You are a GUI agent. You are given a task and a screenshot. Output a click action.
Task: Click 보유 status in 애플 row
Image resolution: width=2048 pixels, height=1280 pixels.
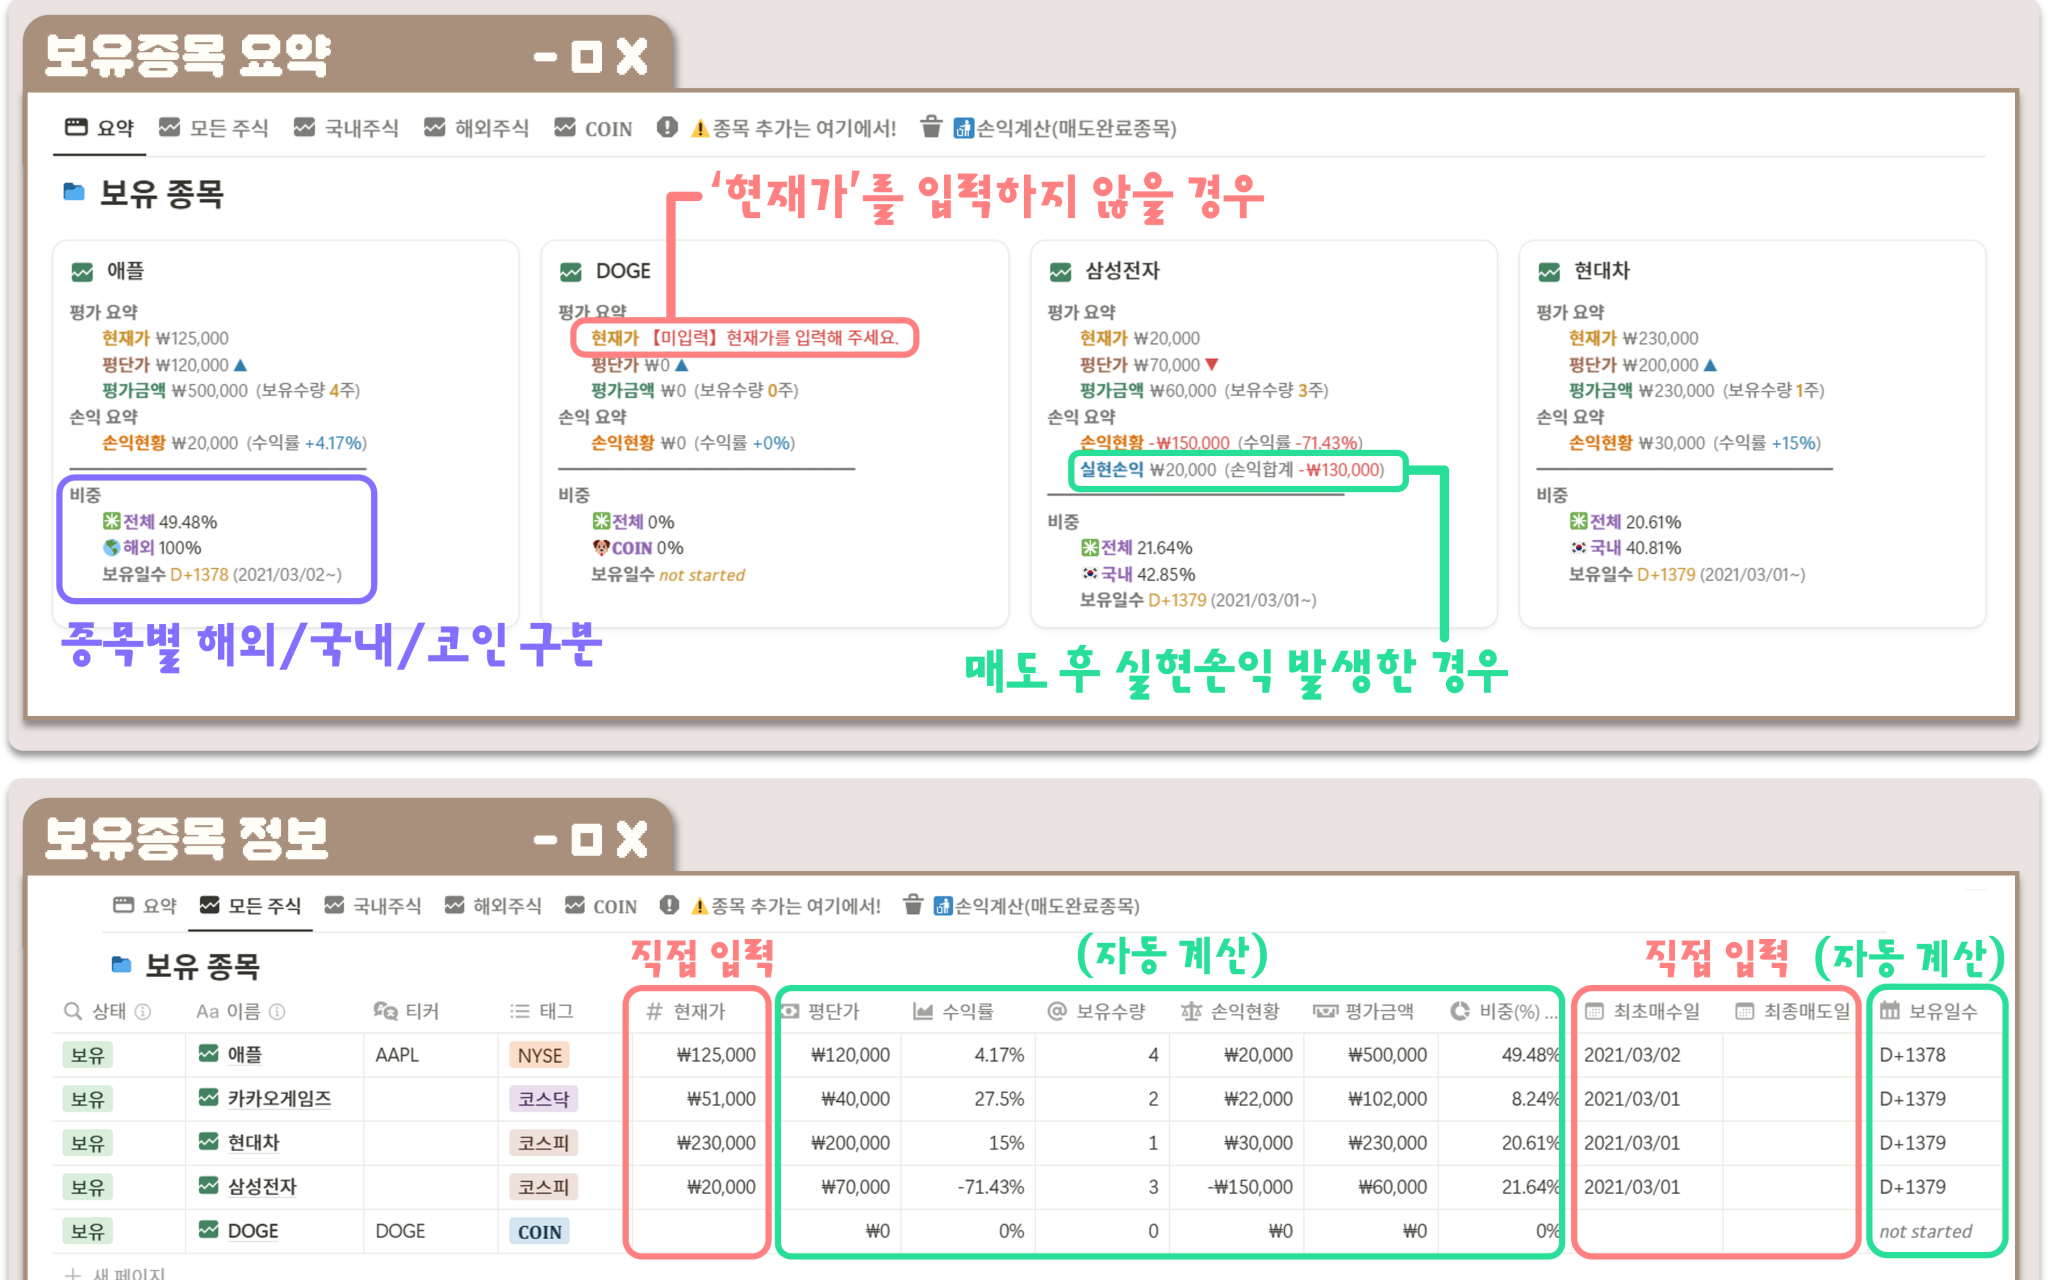coord(87,1055)
